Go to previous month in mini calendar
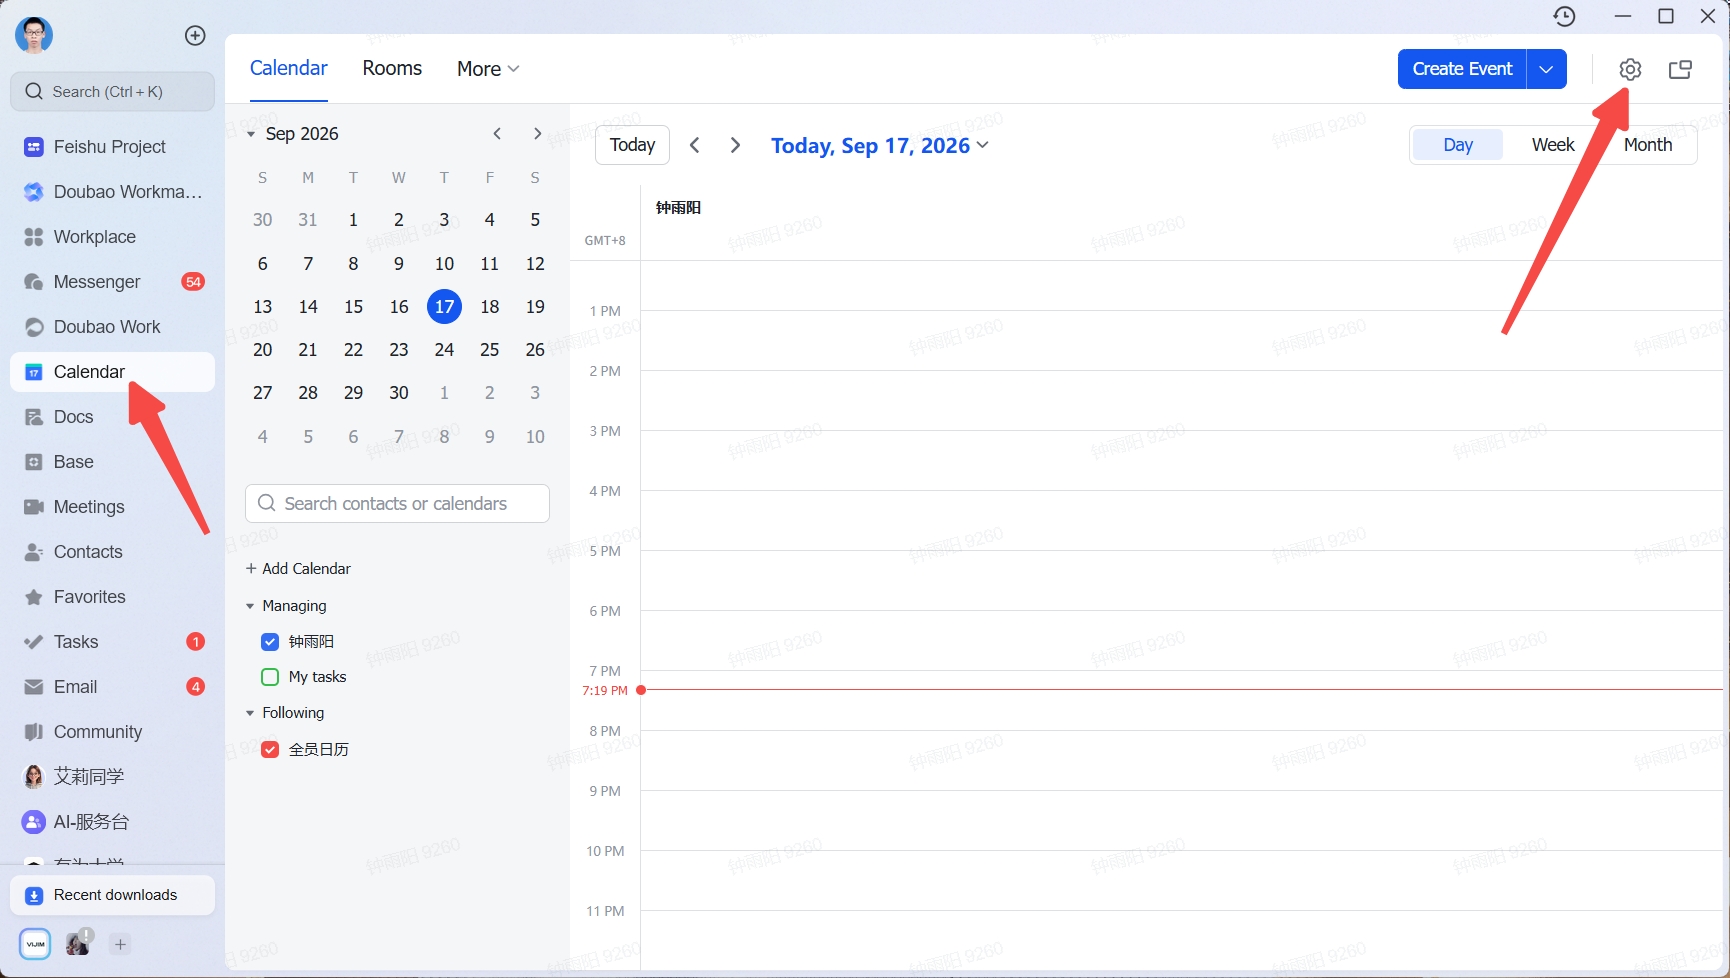This screenshot has height=978, width=1730. click(497, 134)
